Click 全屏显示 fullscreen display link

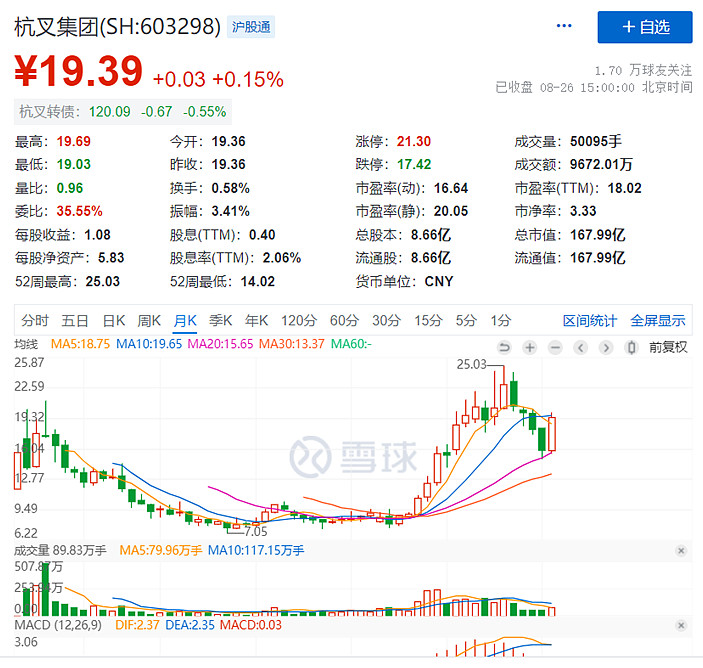tap(658, 321)
